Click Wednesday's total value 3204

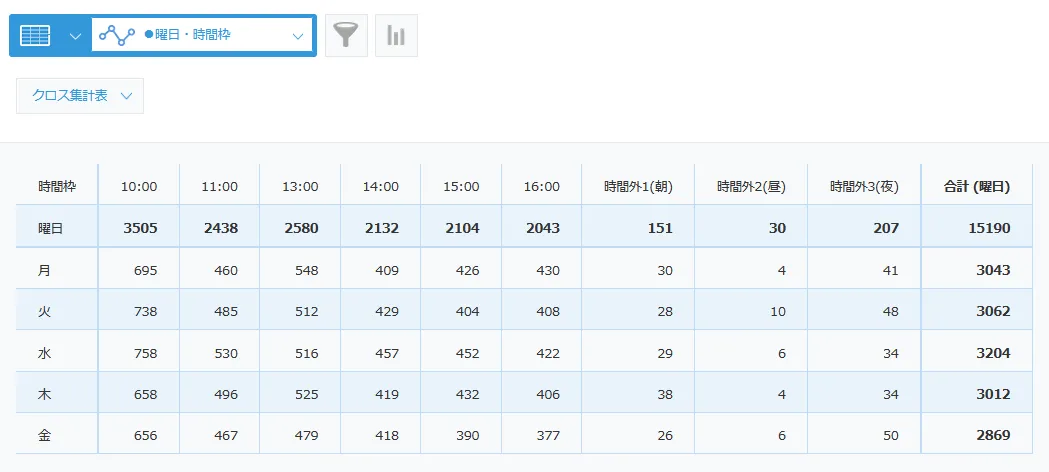click(x=993, y=353)
